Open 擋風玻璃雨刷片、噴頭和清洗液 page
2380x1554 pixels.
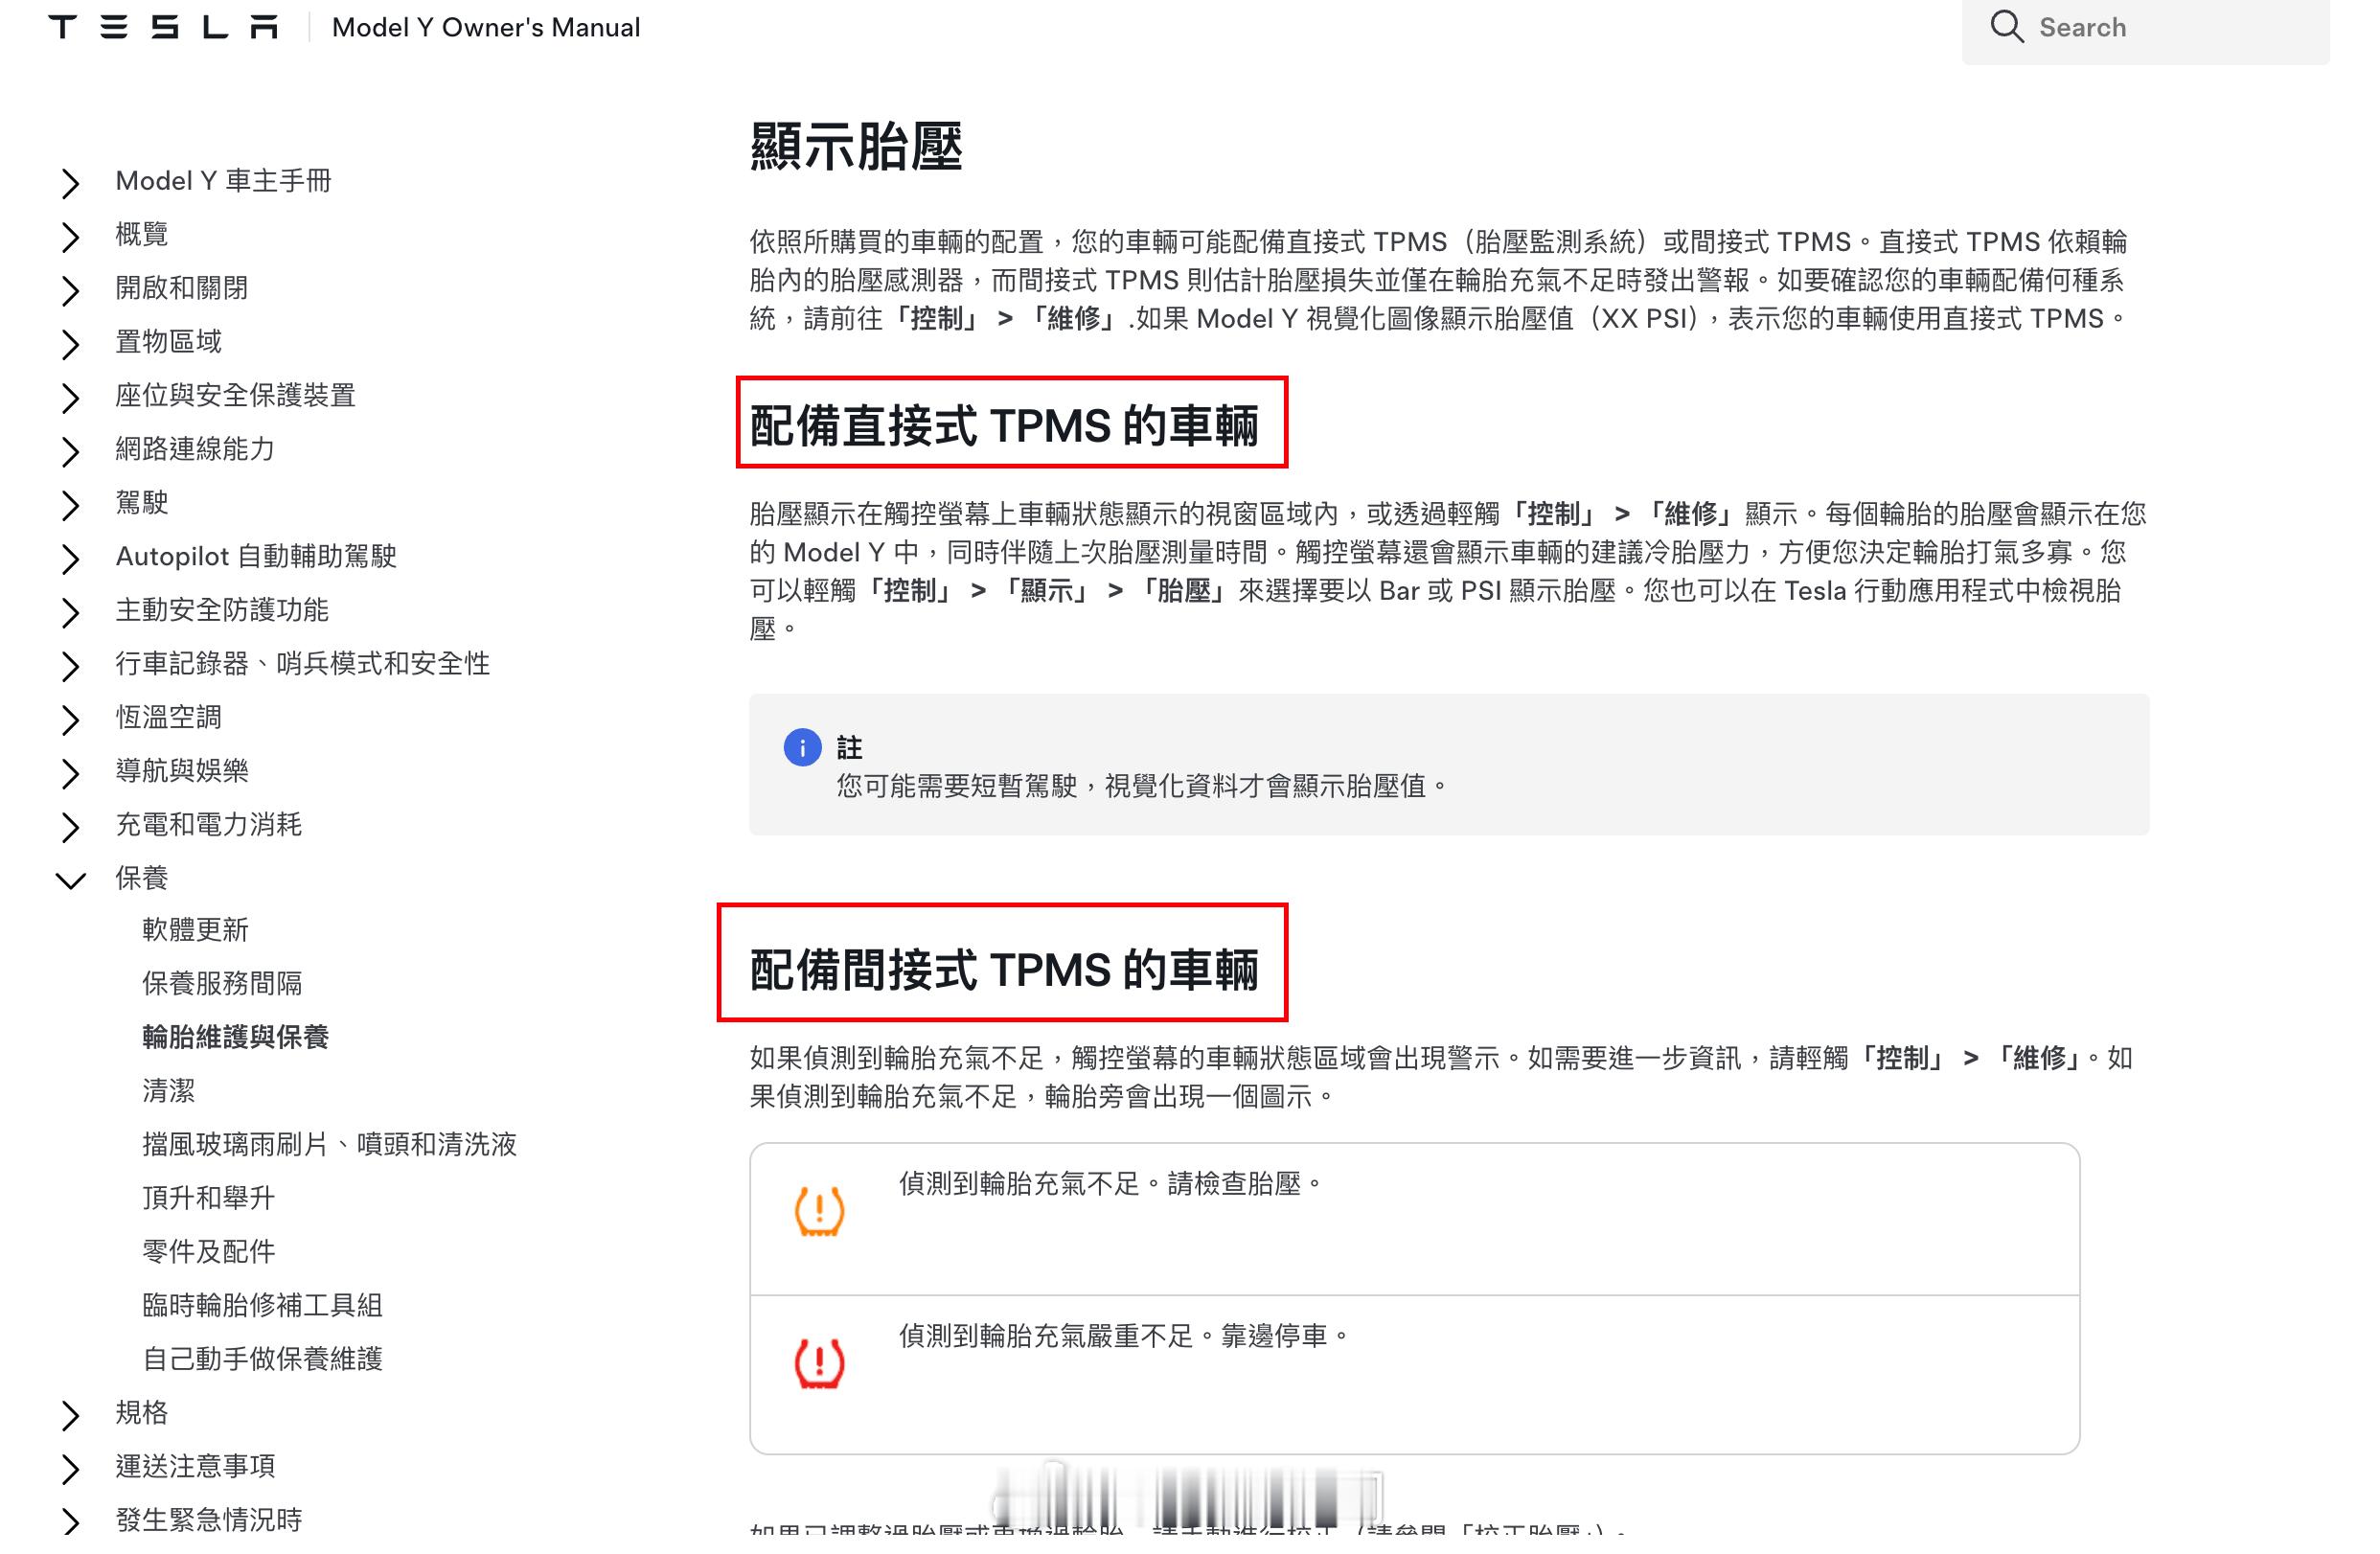(x=329, y=1144)
